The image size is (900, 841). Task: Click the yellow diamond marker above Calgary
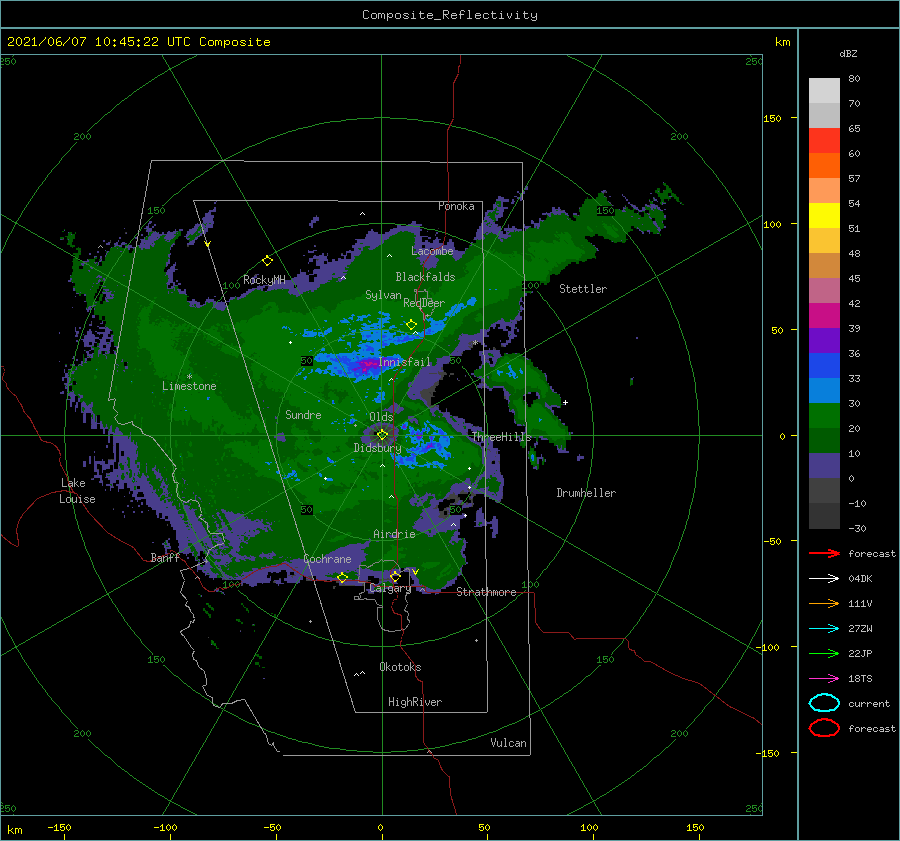(395, 576)
